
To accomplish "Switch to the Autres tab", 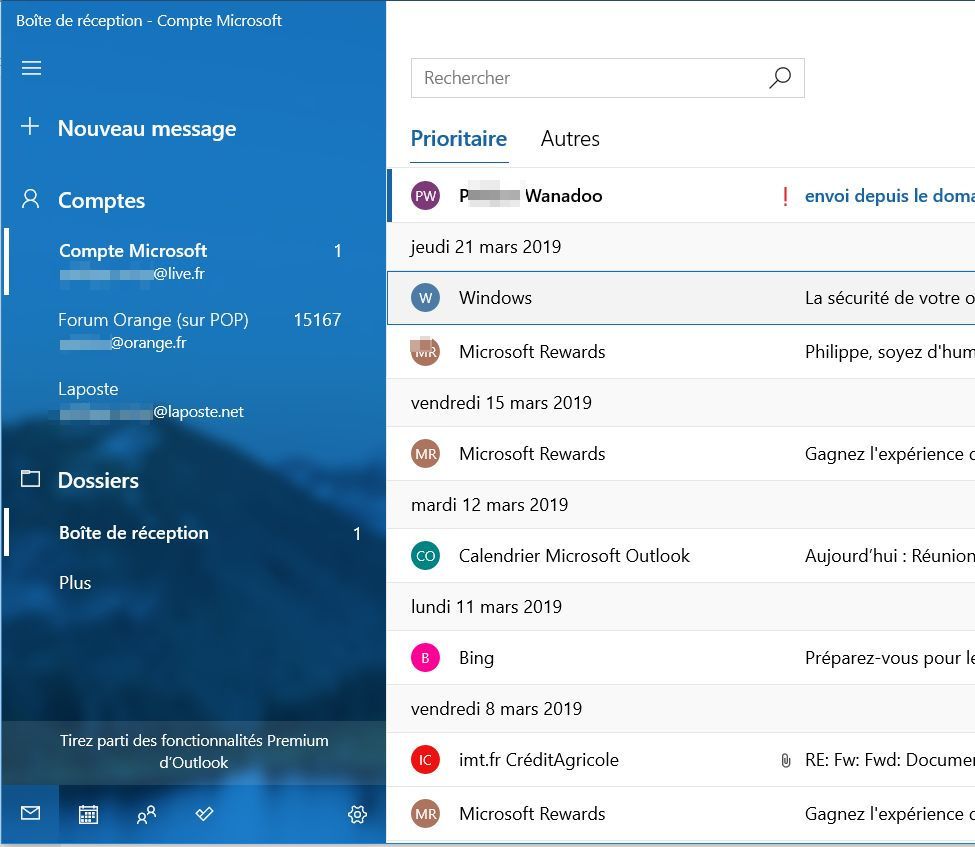I will (x=570, y=139).
